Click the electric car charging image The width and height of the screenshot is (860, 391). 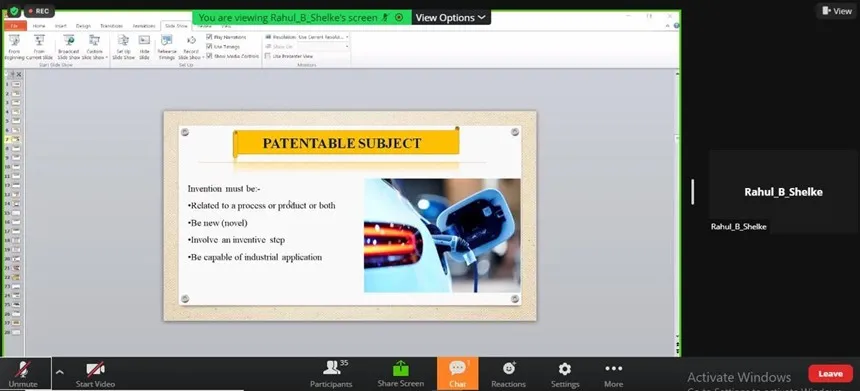(442, 235)
